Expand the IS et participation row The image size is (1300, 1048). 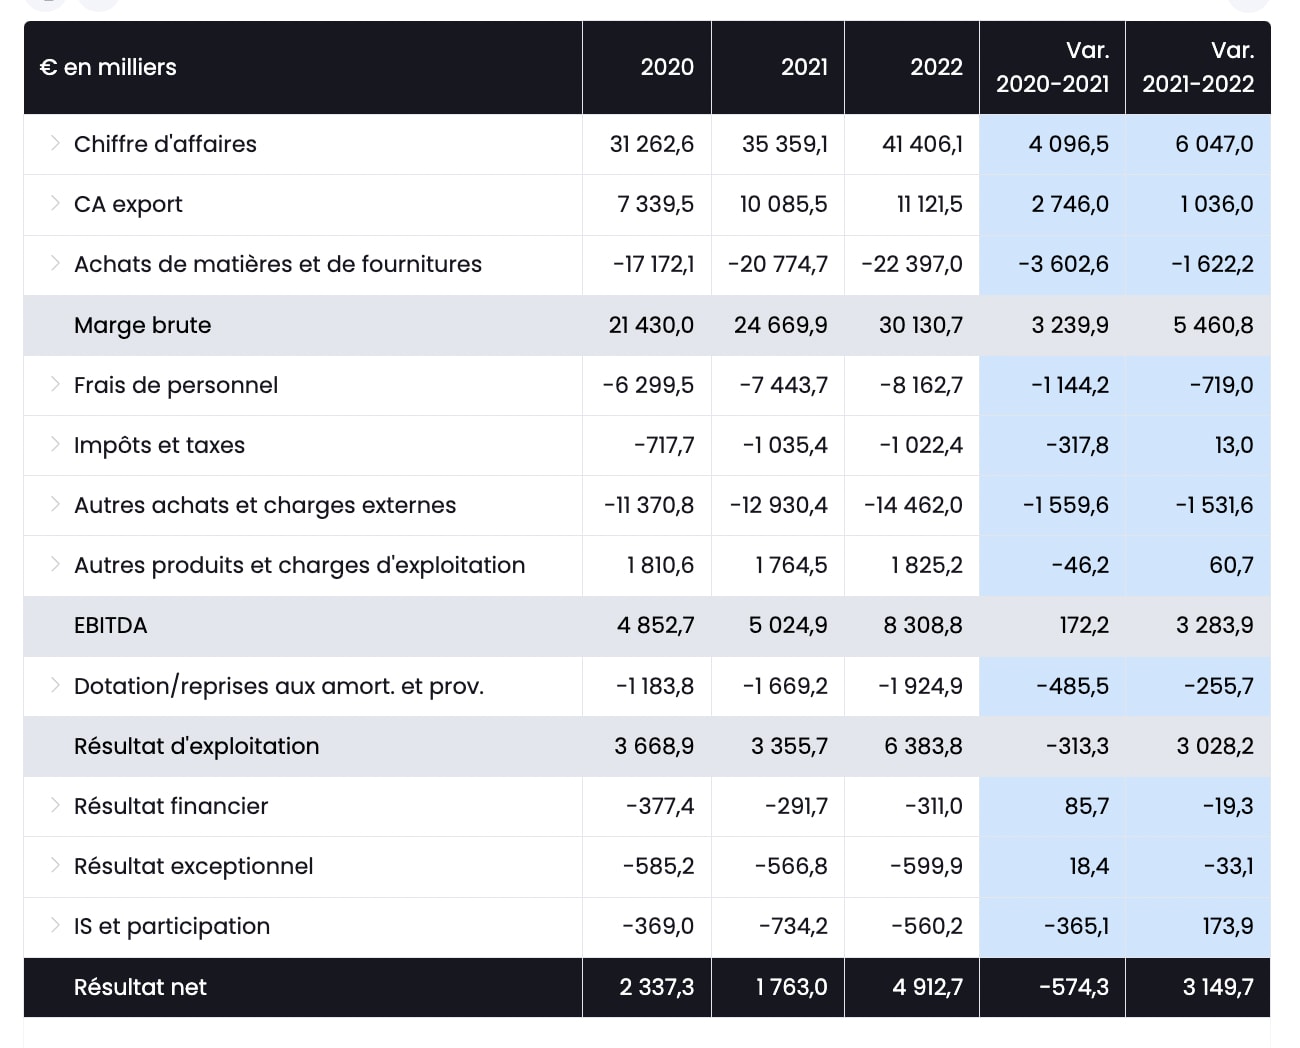click(x=55, y=925)
